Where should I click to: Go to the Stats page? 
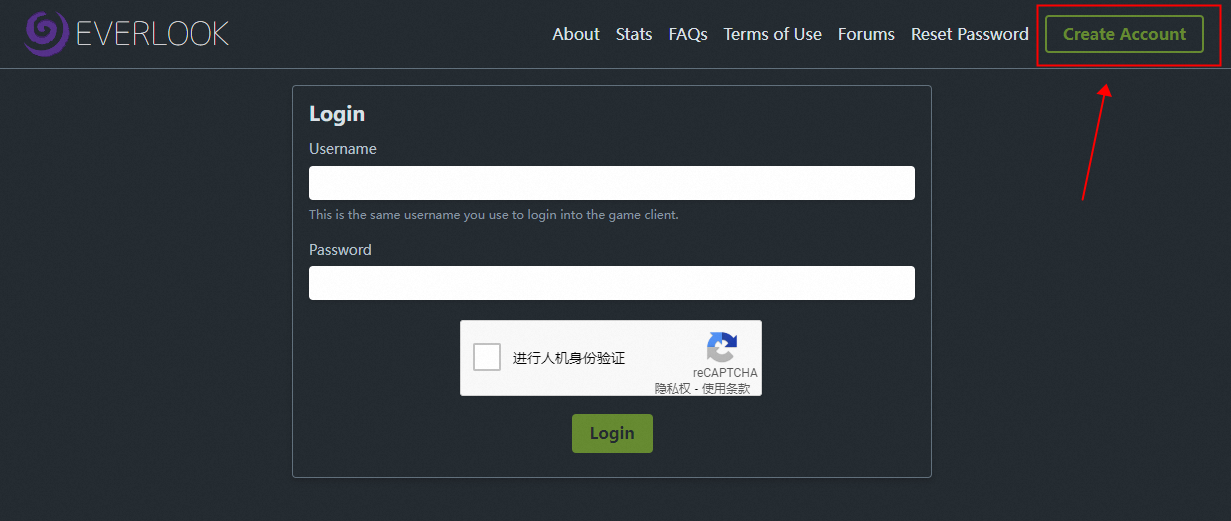click(x=634, y=34)
